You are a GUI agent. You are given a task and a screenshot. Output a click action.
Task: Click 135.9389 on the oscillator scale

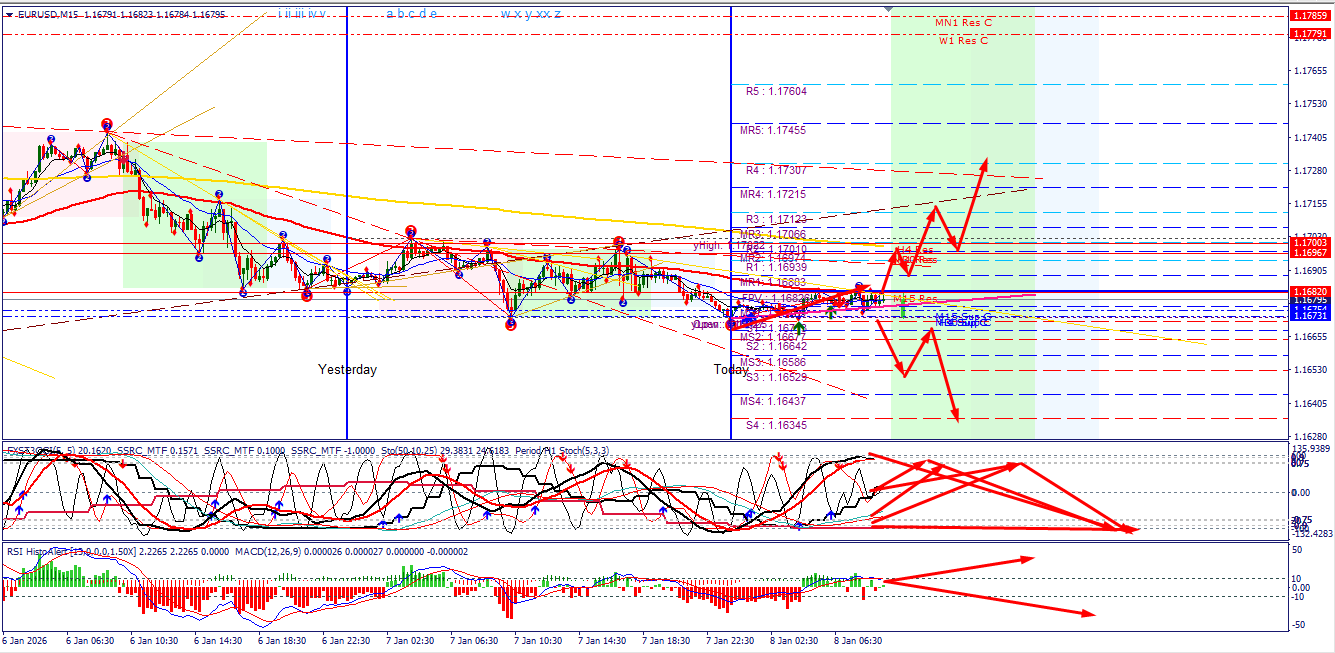[1310, 451]
